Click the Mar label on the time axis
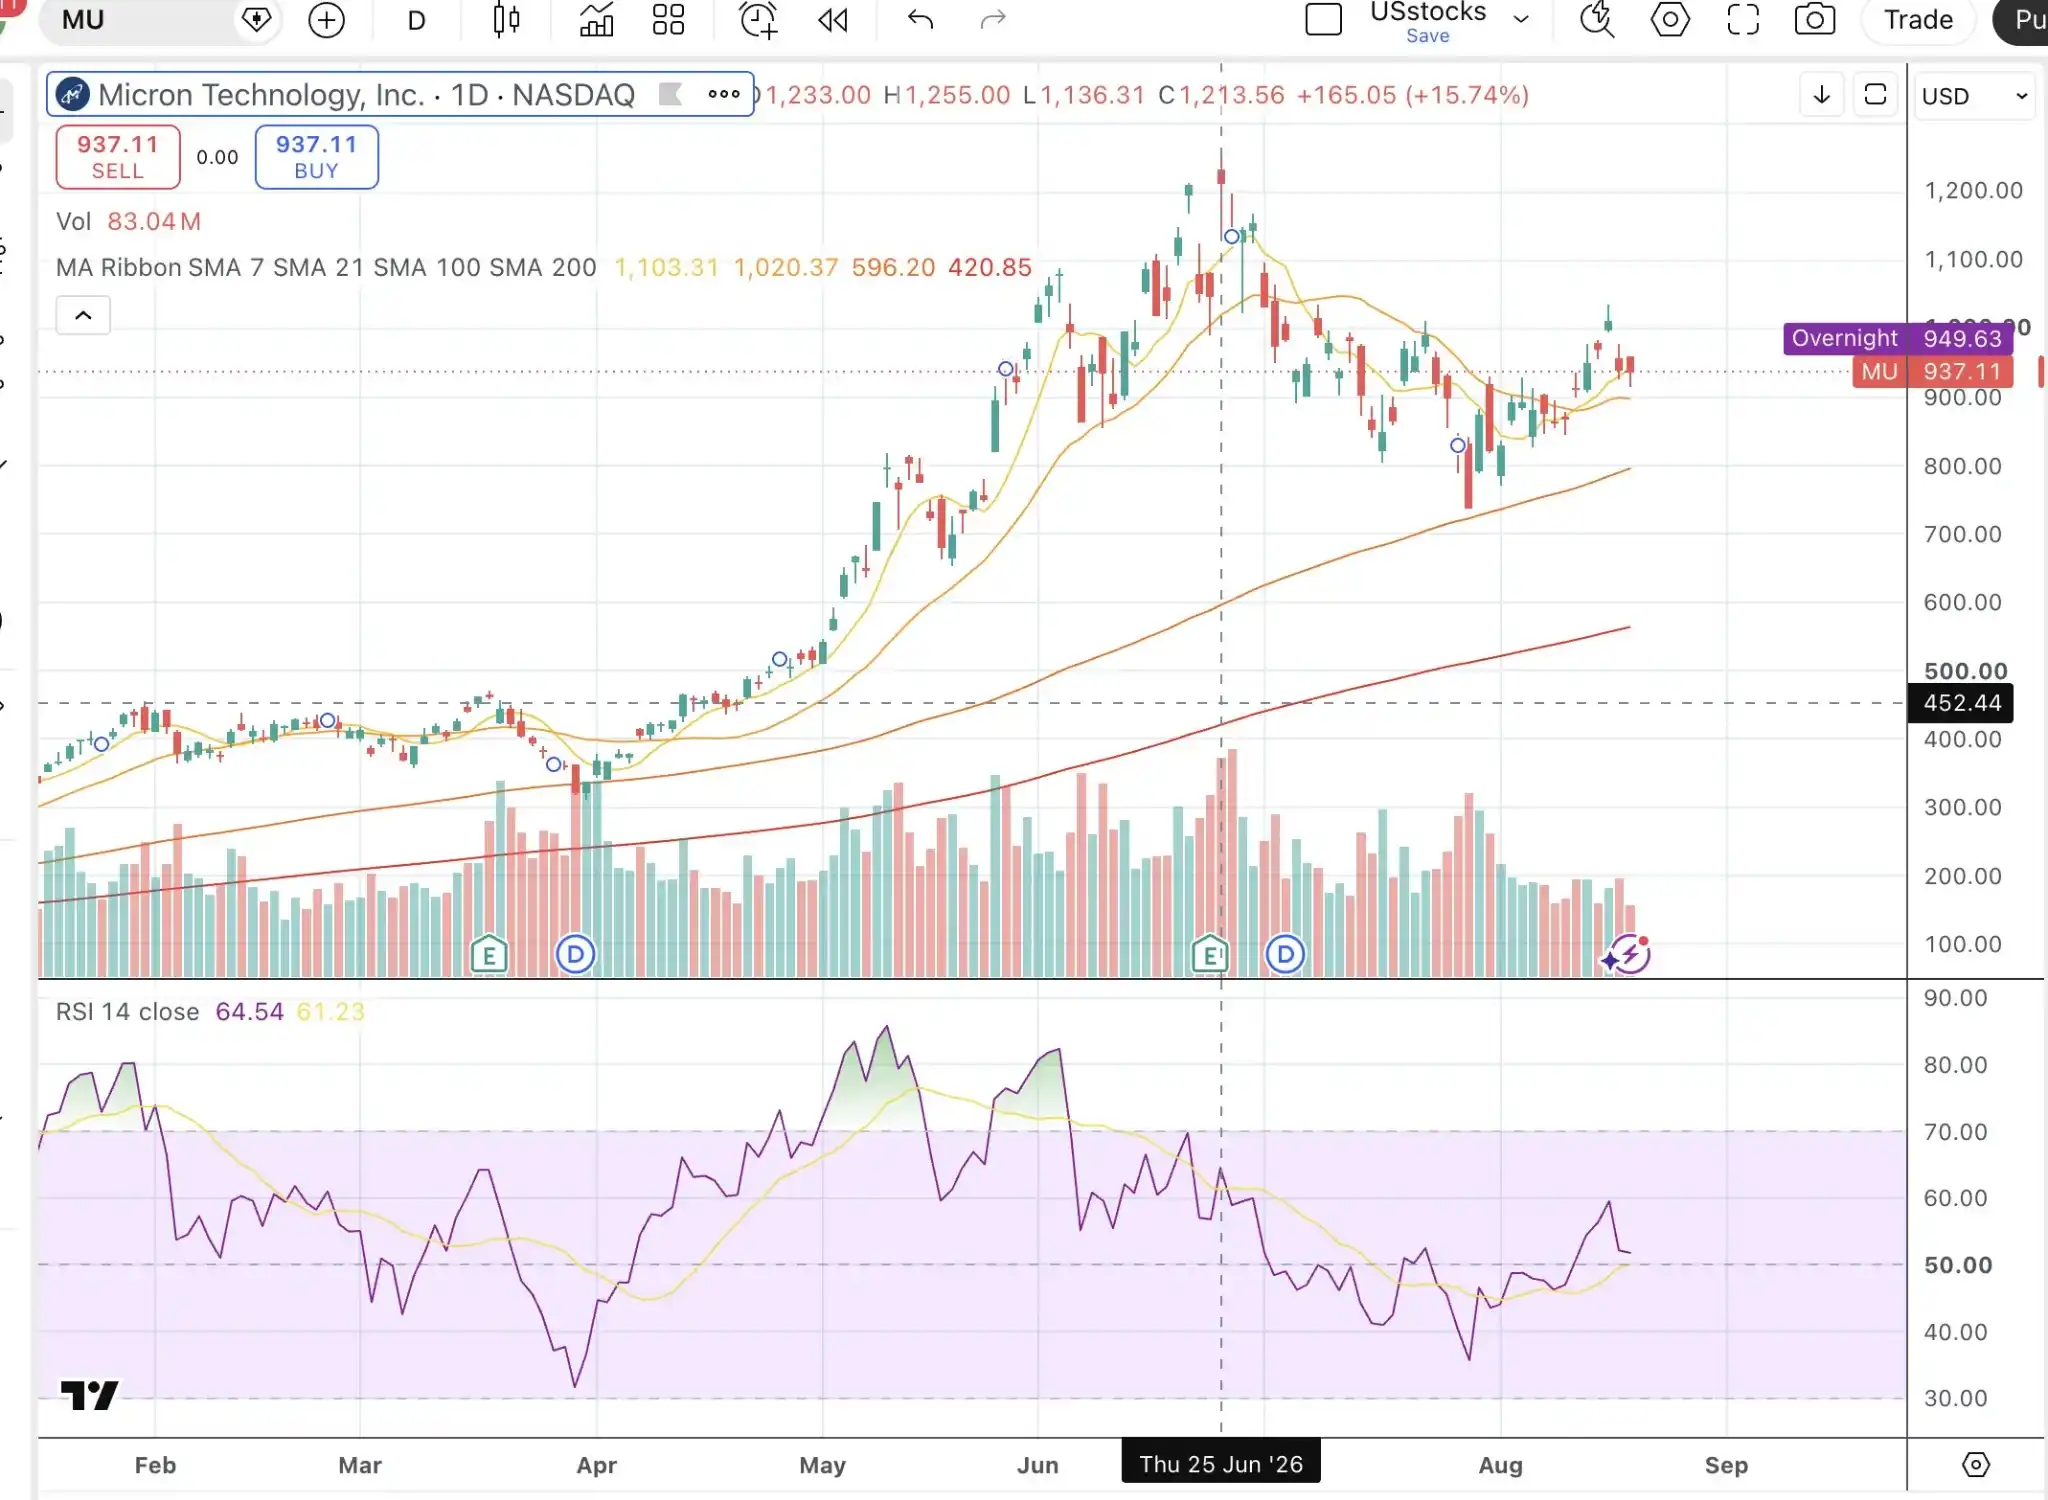 click(x=360, y=1466)
